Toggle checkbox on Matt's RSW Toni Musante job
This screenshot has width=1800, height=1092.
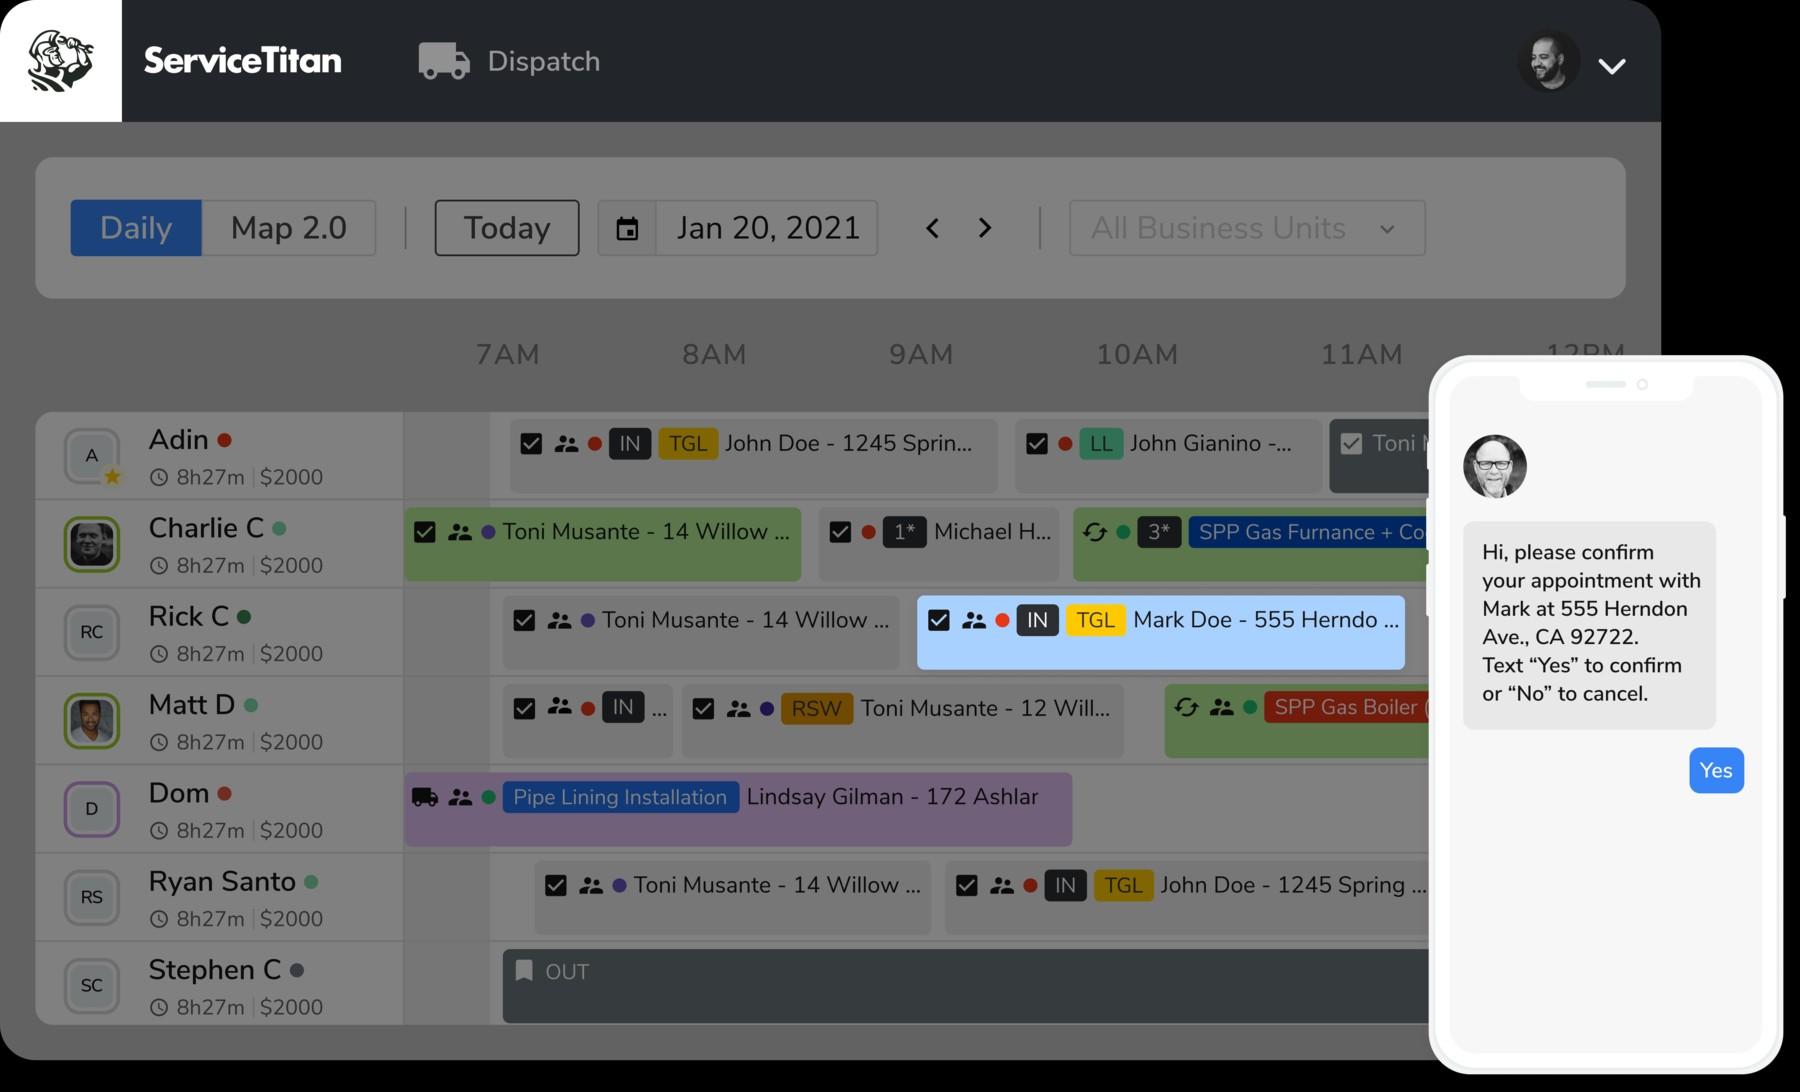[x=703, y=709]
